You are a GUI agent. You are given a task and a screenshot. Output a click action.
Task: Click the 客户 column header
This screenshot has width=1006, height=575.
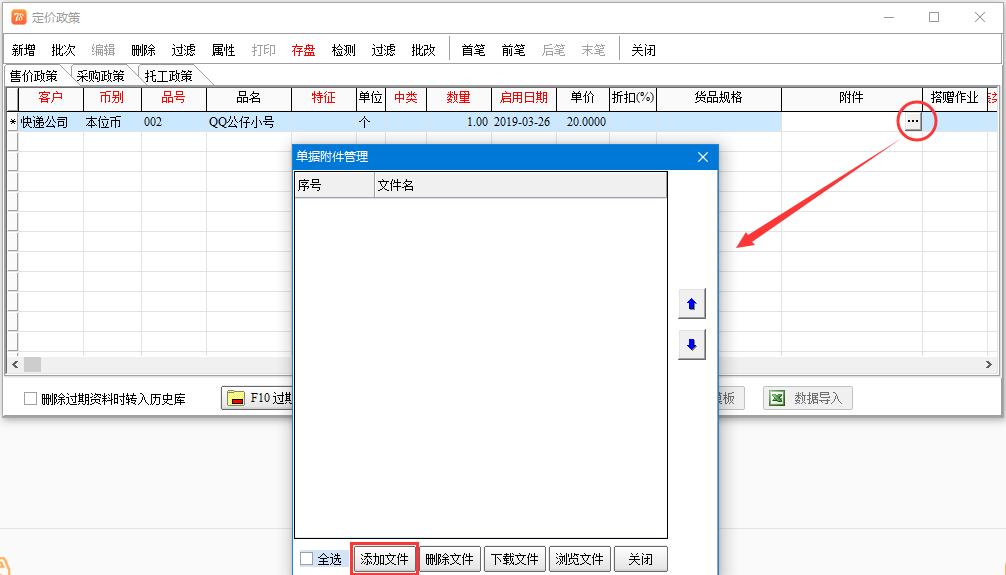coord(50,98)
